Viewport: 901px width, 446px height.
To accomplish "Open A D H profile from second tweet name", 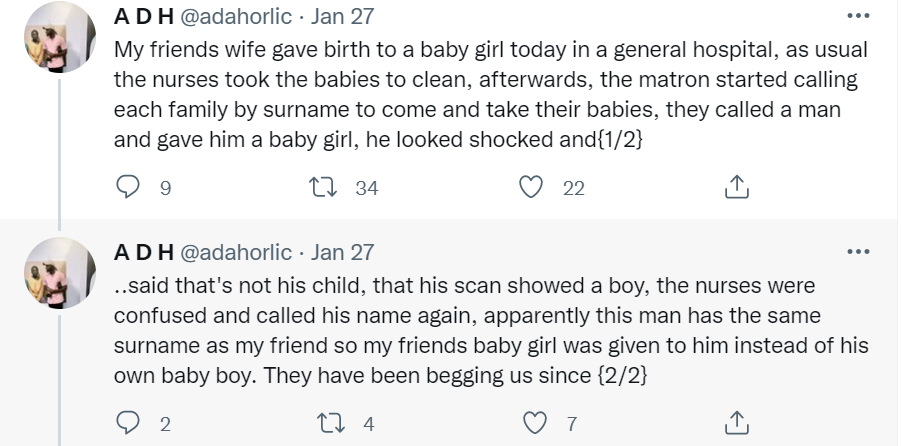I will click(x=145, y=252).
